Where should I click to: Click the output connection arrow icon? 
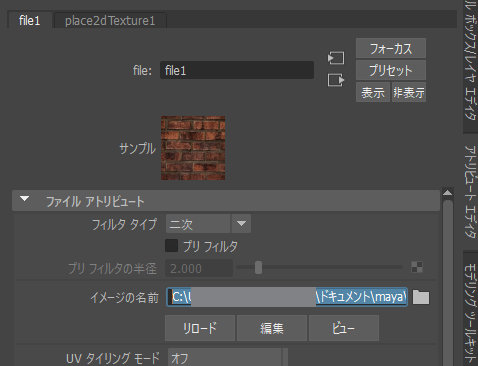(x=336, y=80)
